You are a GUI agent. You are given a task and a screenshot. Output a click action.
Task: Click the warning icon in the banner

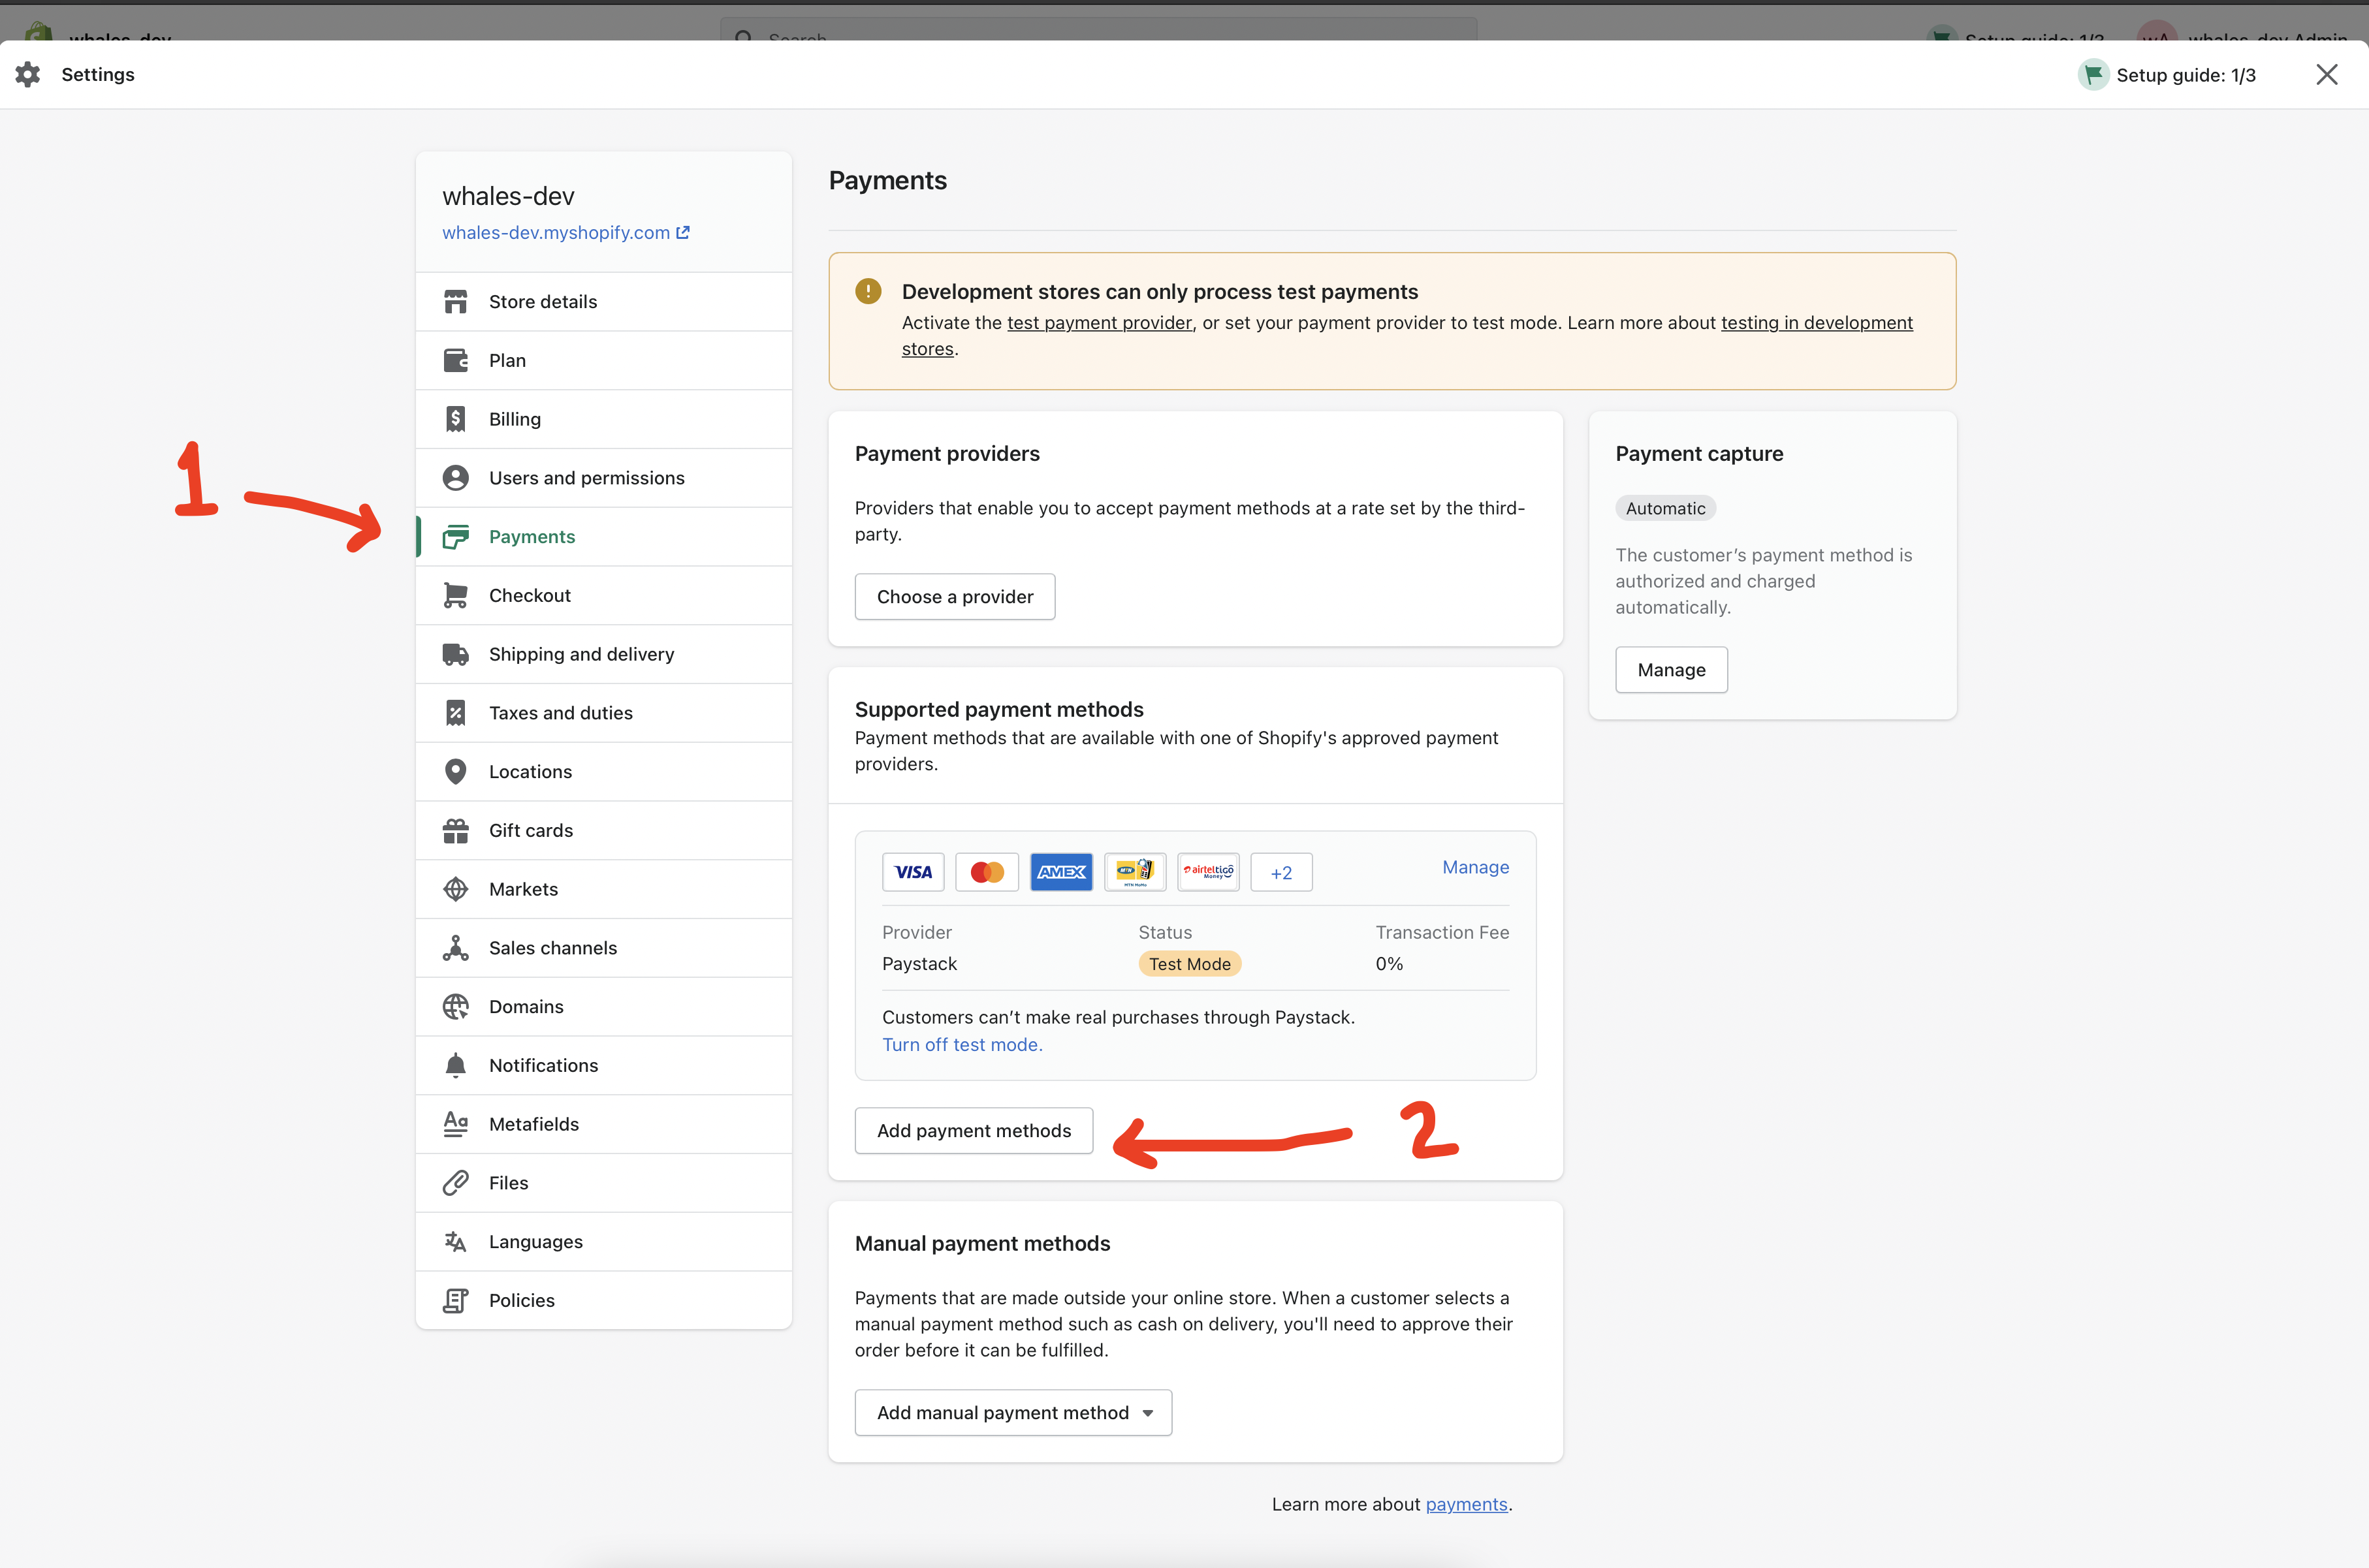[x=868, y=291]
